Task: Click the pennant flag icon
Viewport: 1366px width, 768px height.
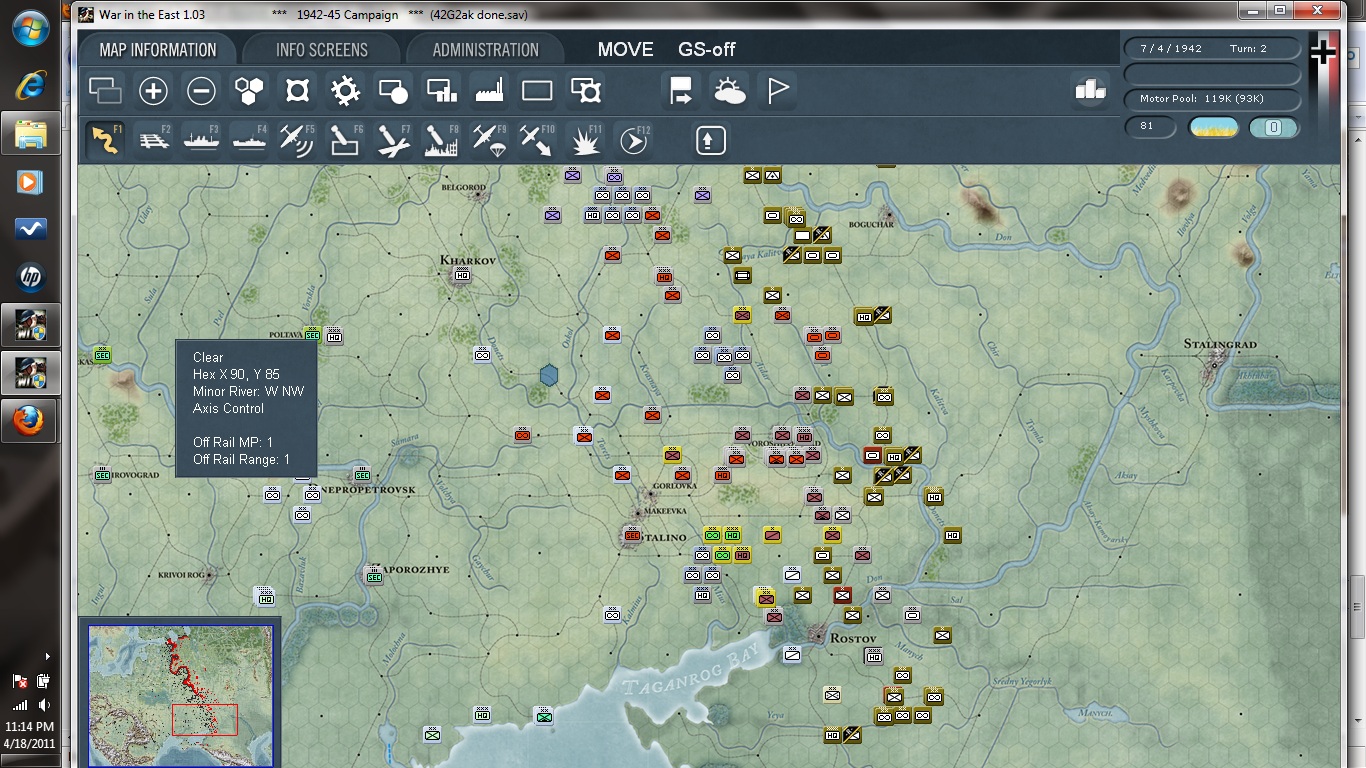Action: click(777, 92)
